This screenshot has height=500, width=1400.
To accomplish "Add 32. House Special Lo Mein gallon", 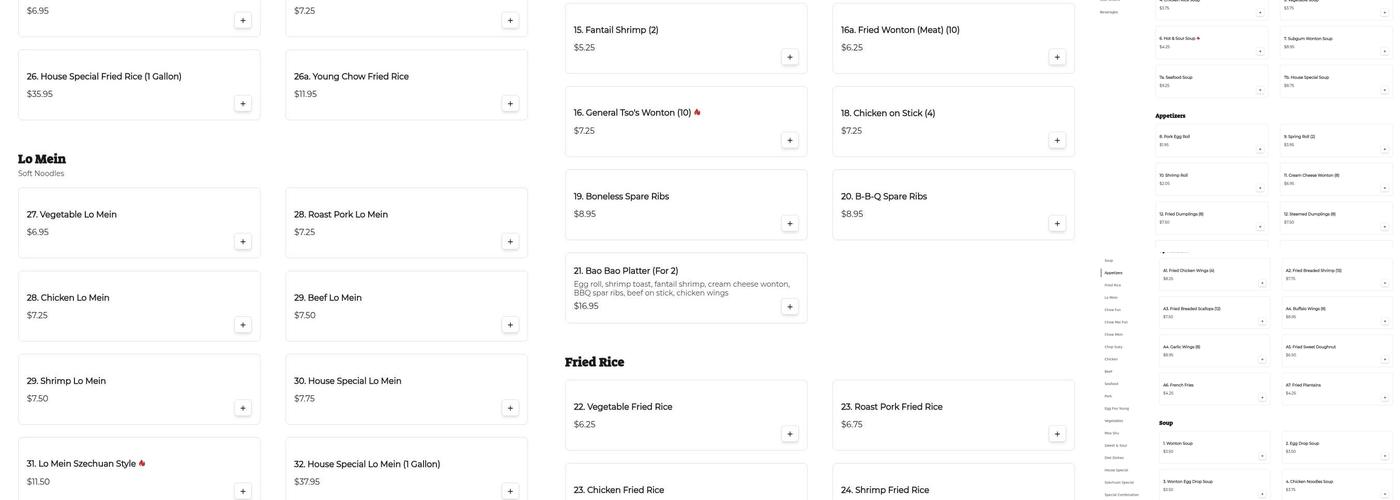I will 510,491.
